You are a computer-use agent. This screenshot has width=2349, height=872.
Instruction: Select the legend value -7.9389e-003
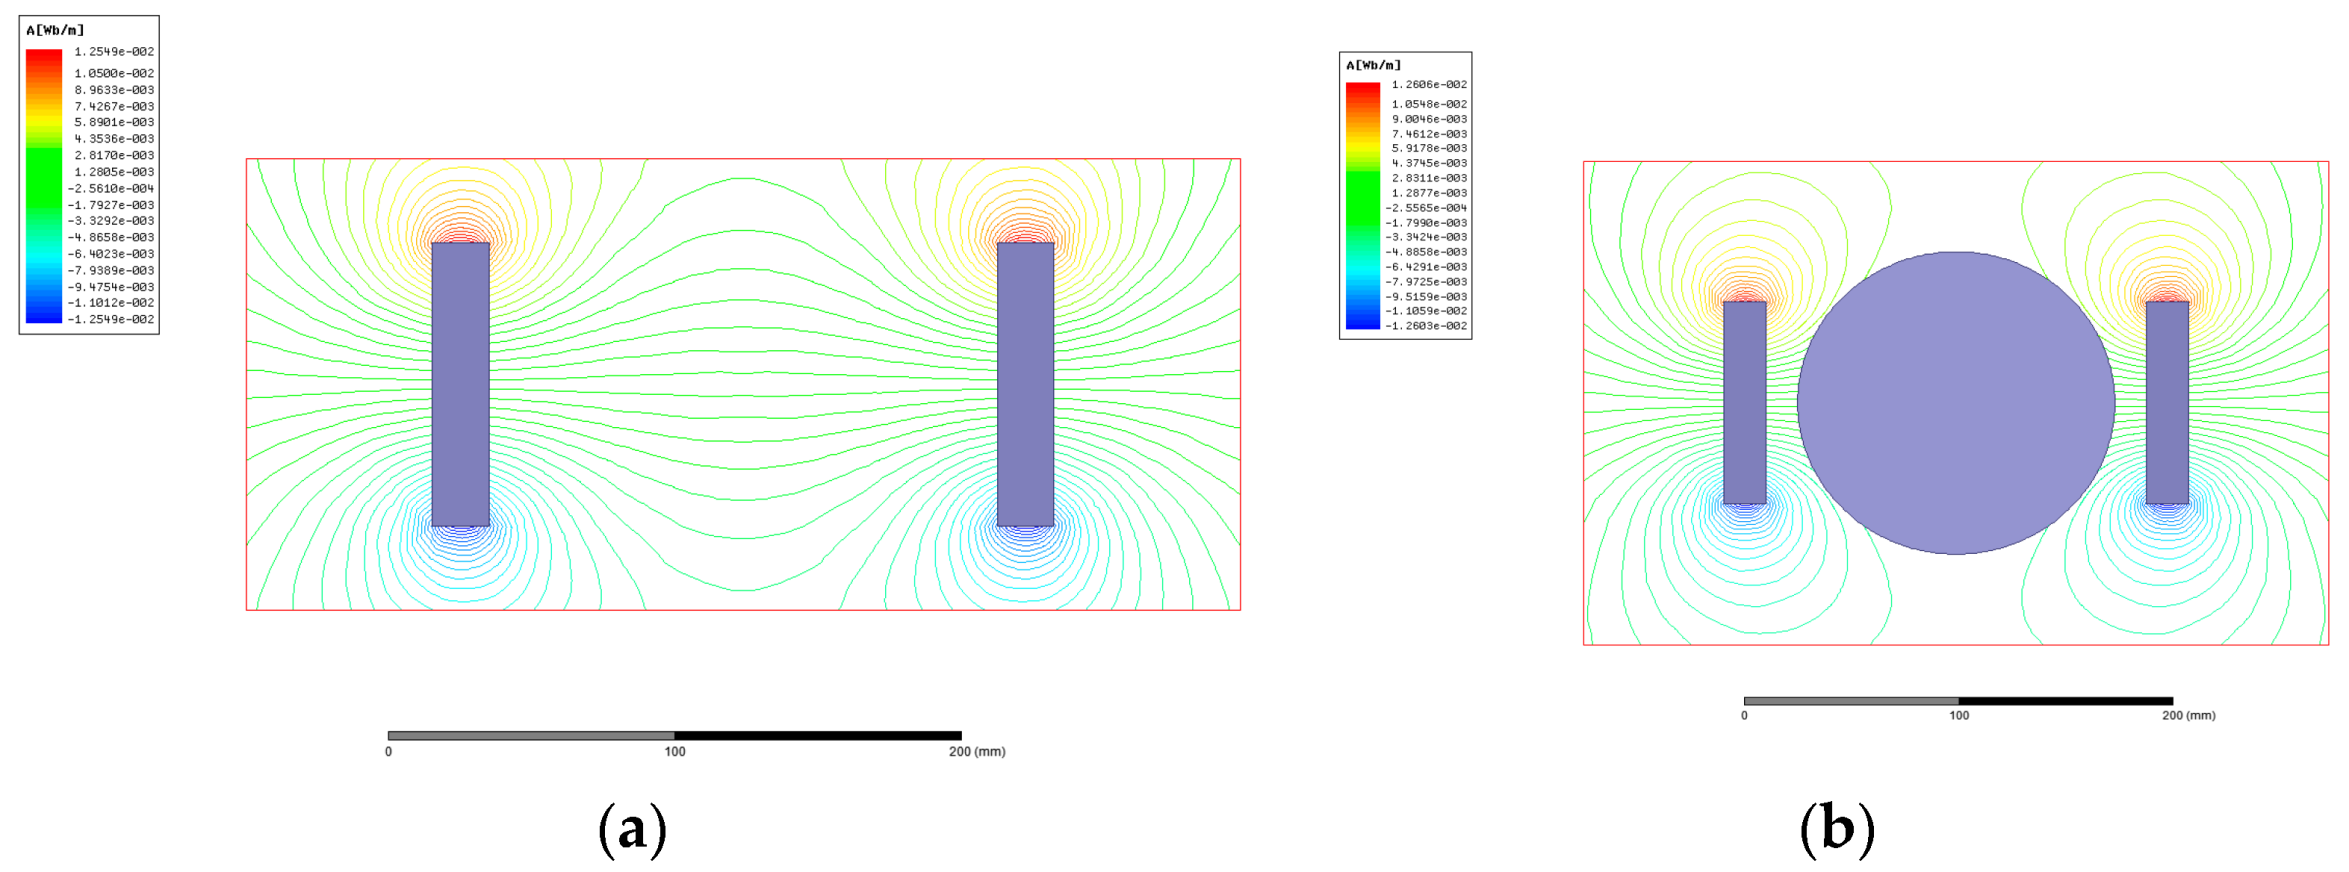[x=111, y=270]
